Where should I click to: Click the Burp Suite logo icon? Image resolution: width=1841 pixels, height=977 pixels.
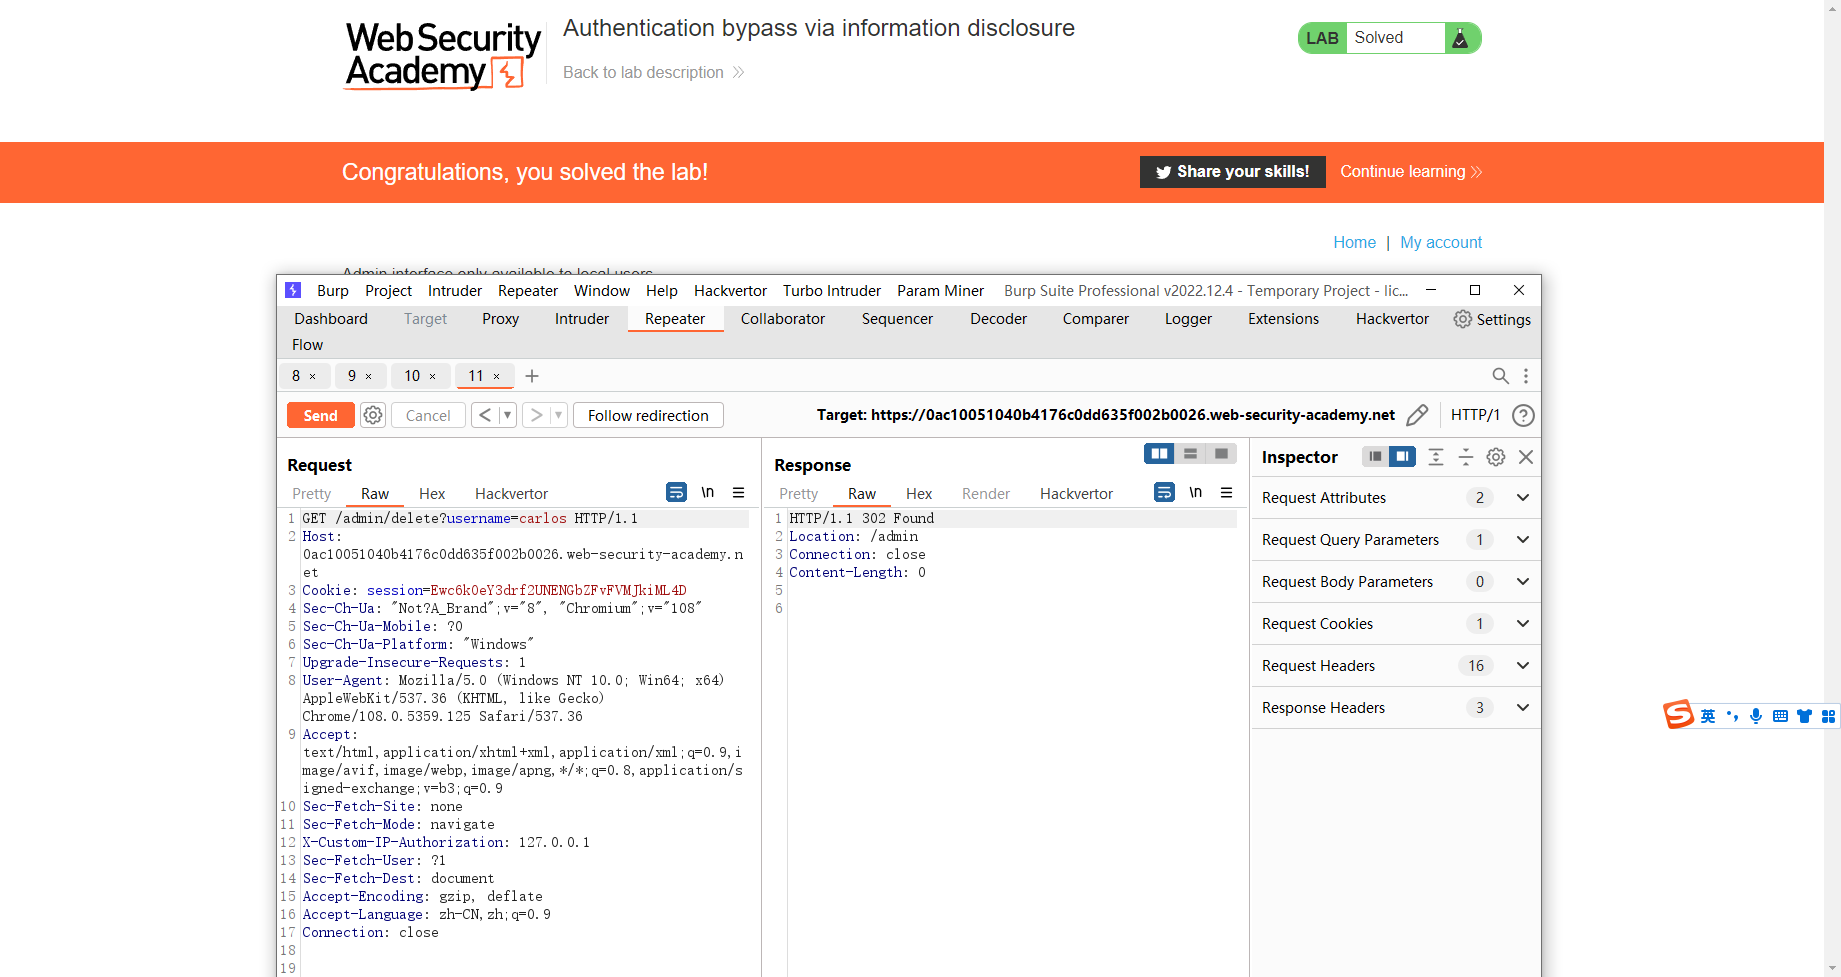(x=293, y=290)
